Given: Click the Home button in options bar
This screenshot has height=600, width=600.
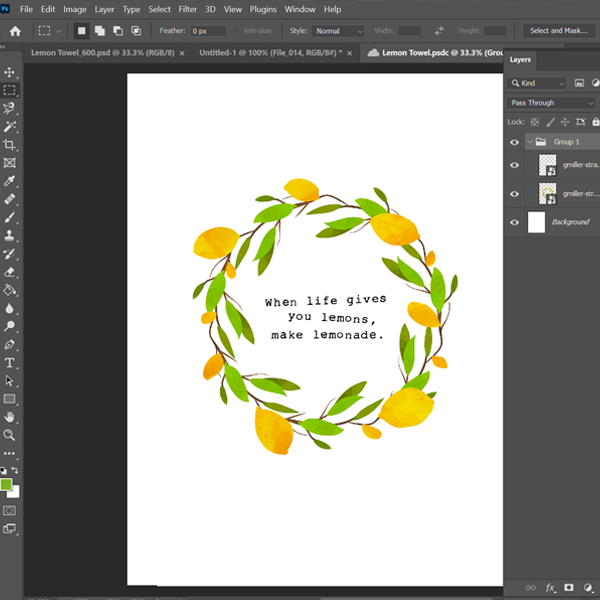Looking at the screenshot, I should click(15, 31).
